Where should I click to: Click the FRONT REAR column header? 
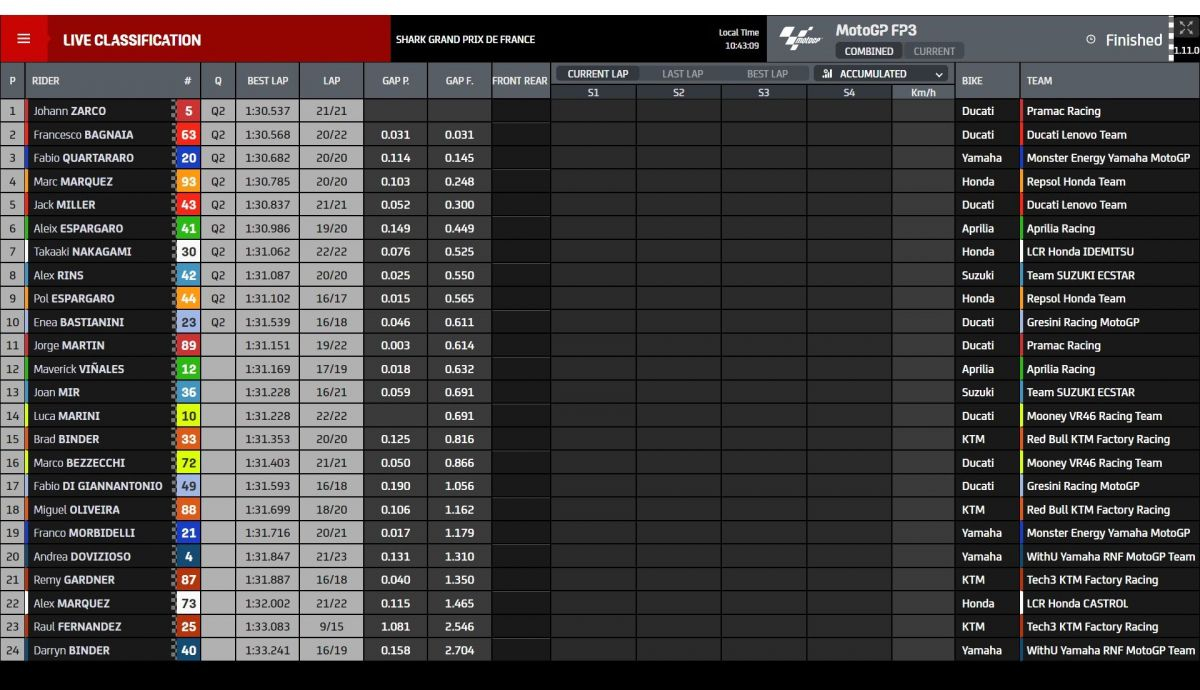click(x=520, y=81)
